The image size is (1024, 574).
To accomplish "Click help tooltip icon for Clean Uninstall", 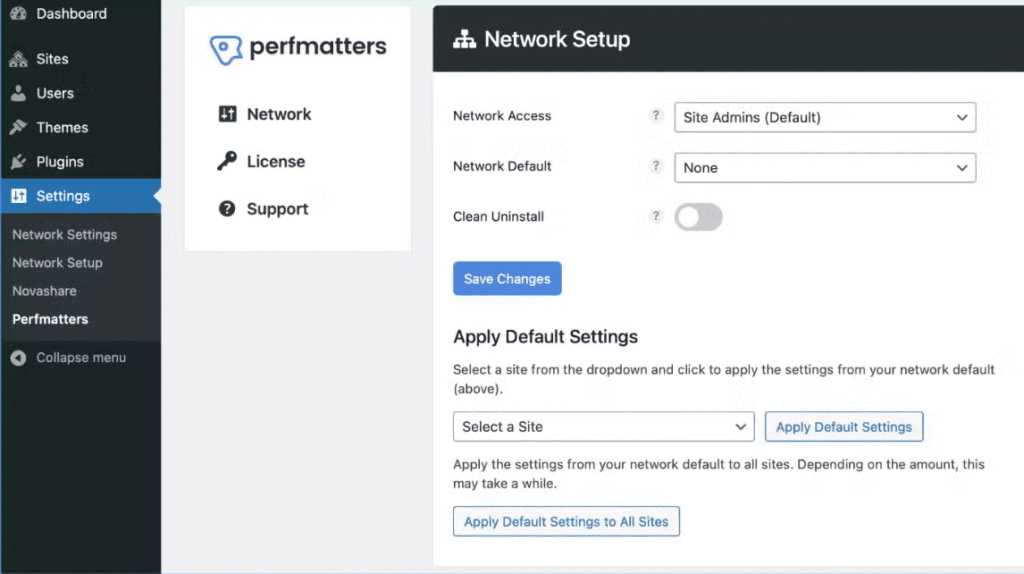I will 656,216.
